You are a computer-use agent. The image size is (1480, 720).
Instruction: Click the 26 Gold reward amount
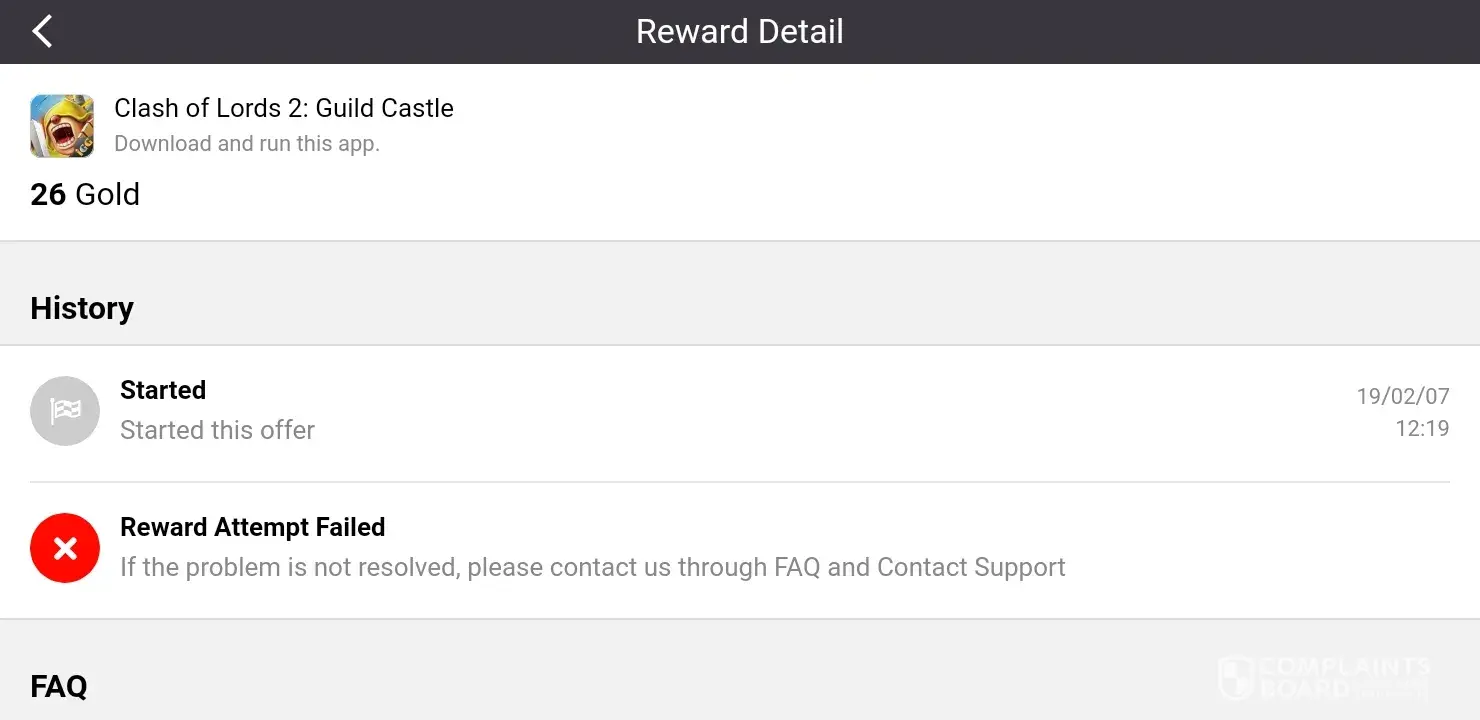point(85,194)
